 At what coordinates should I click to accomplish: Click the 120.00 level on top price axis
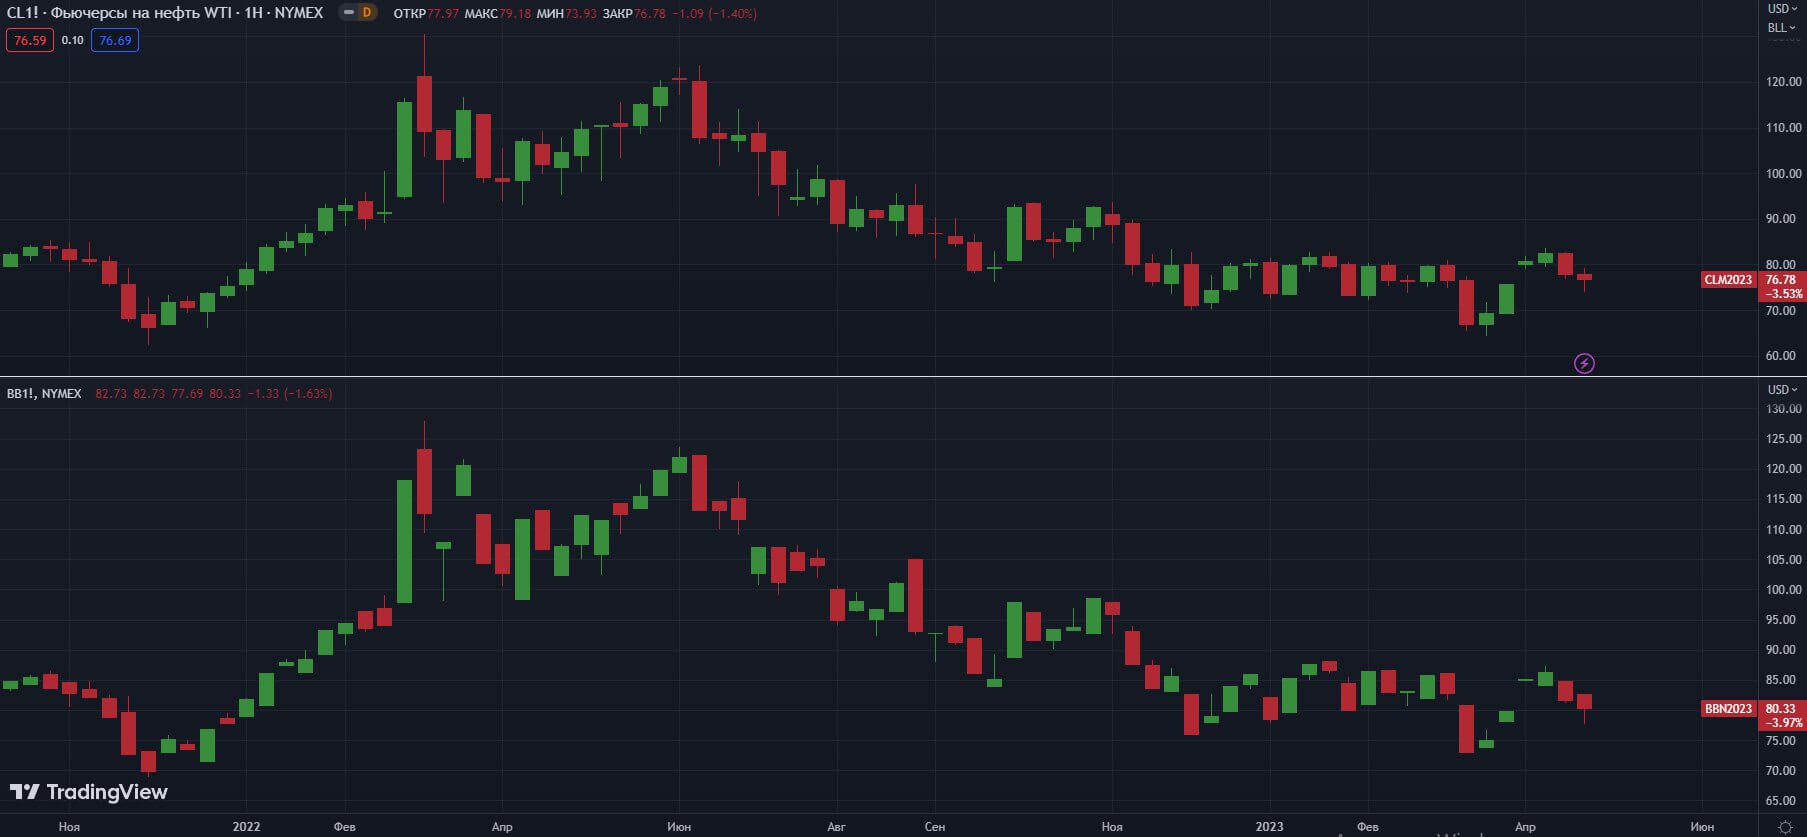coord(1783,82)
